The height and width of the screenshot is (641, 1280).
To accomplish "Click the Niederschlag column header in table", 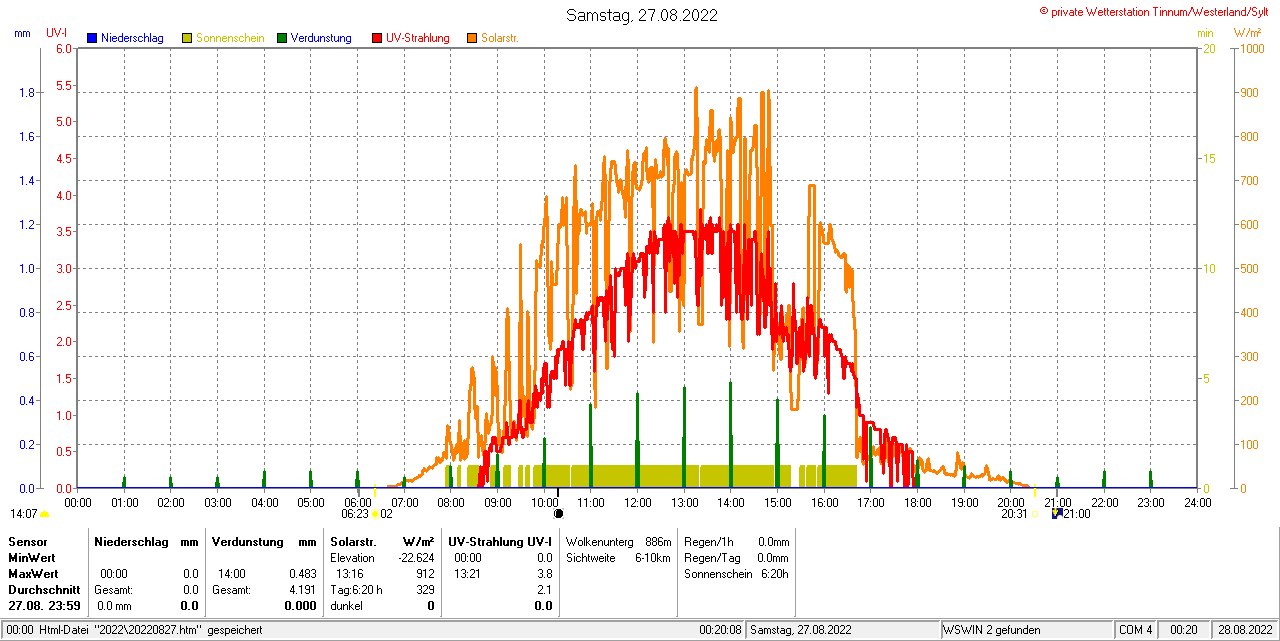I will 129,542.
